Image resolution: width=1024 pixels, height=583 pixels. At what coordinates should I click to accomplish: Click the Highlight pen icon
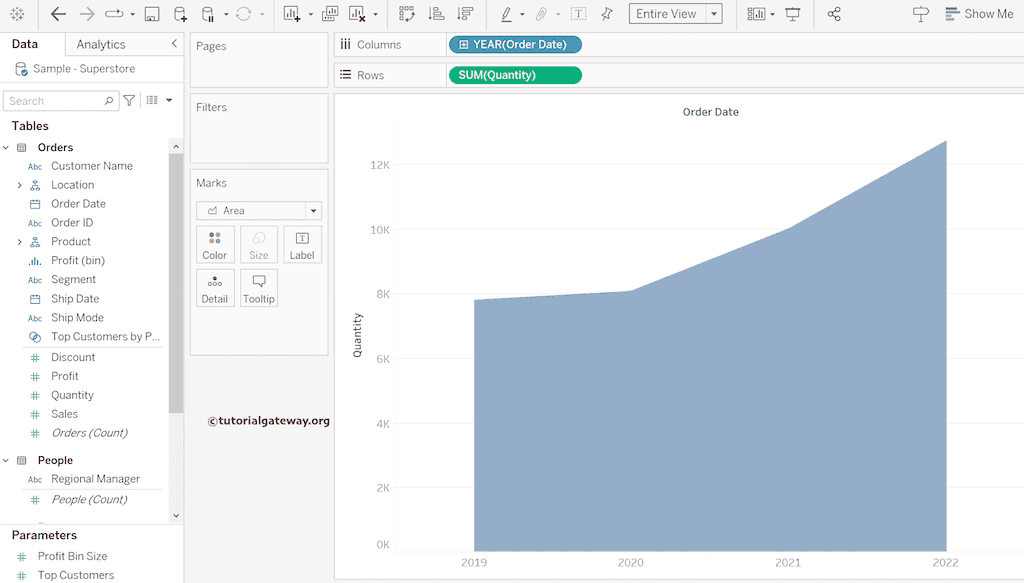506,14
